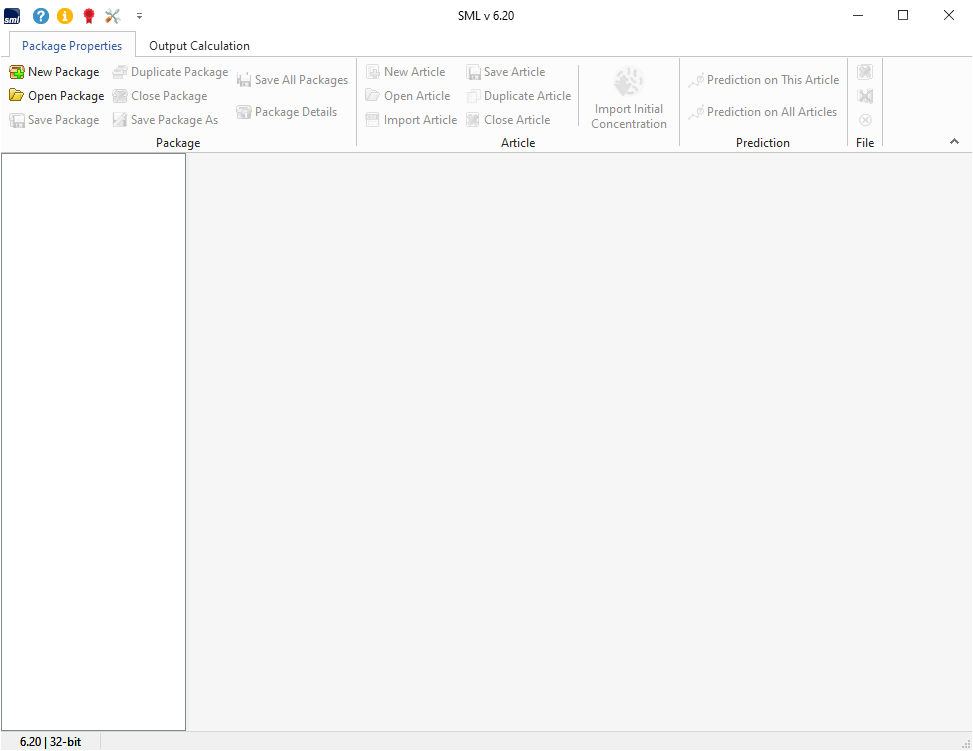Create a New Package
This screenshot has width=973, height=751.
pyautogui.click(x=55, y=72)
